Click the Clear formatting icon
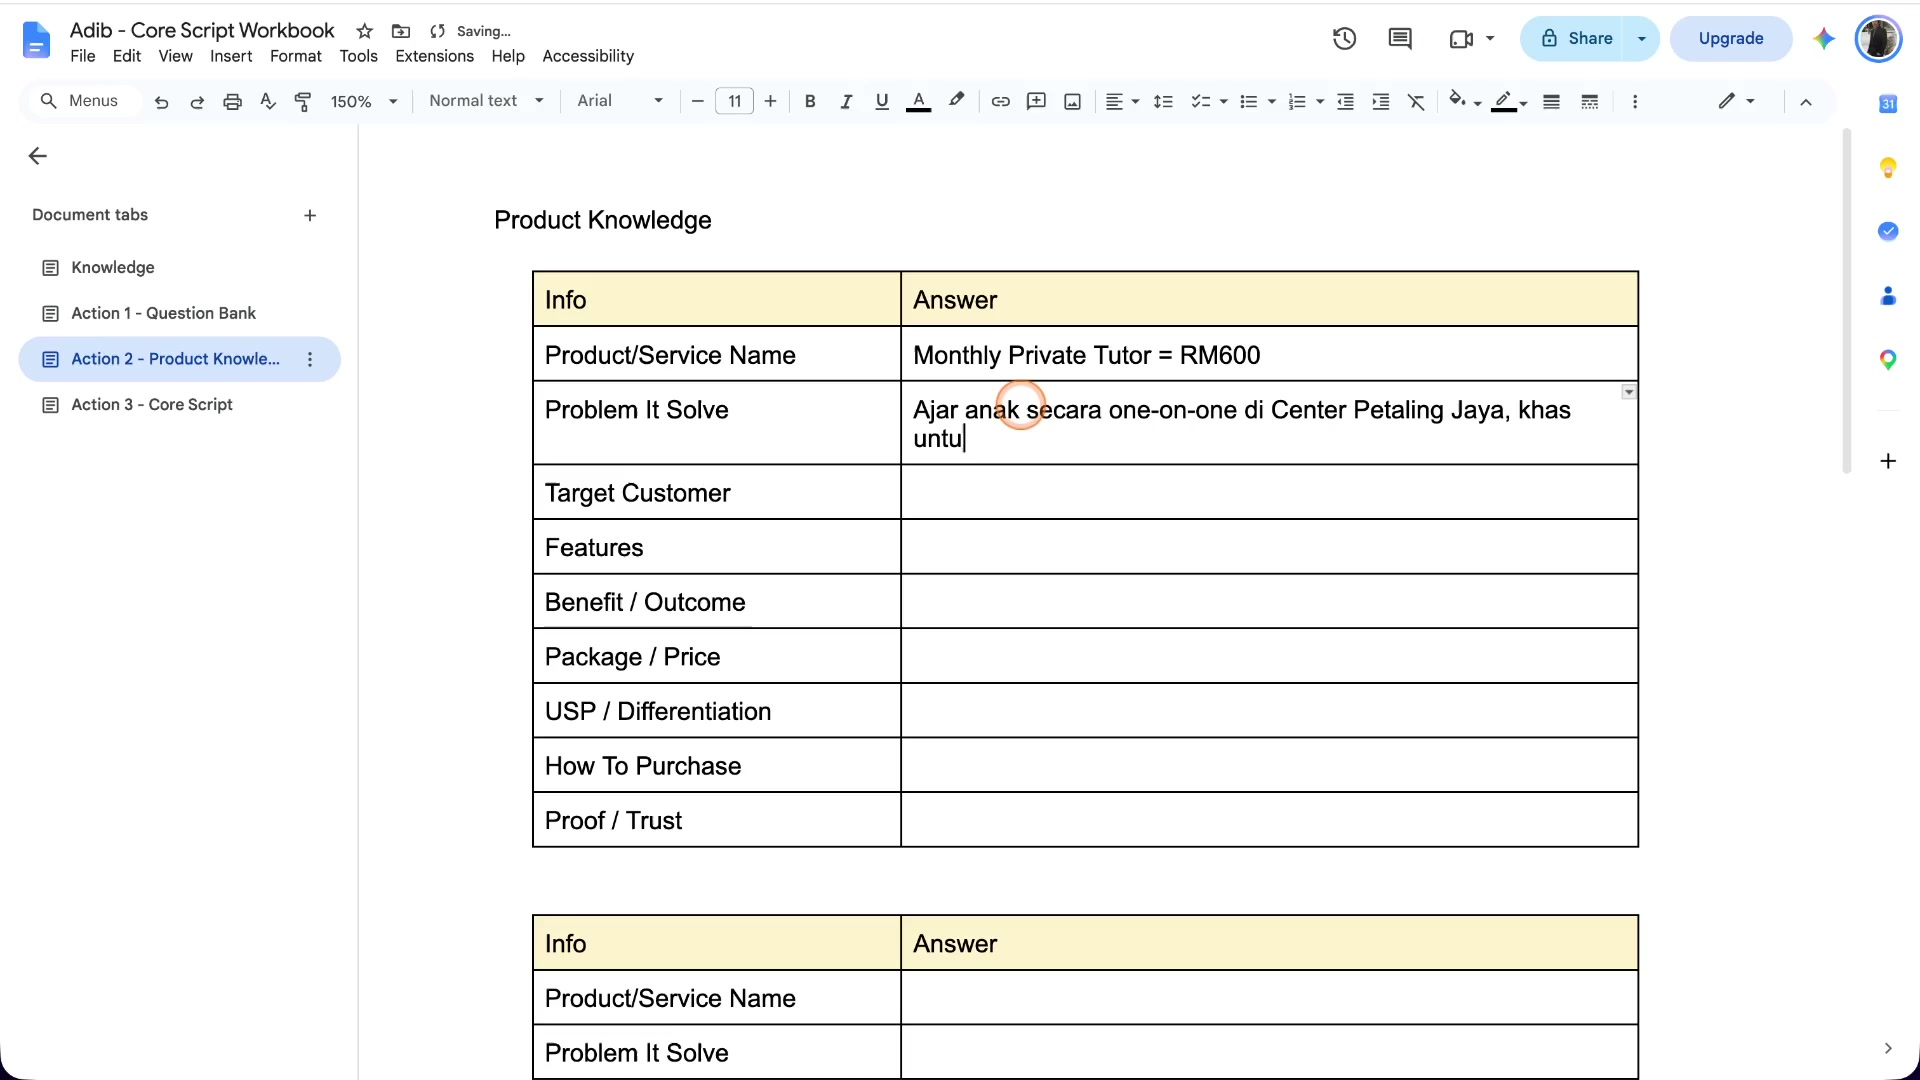The height and width of the screenshot is (1080, 1920). (x=1416, y=101)
